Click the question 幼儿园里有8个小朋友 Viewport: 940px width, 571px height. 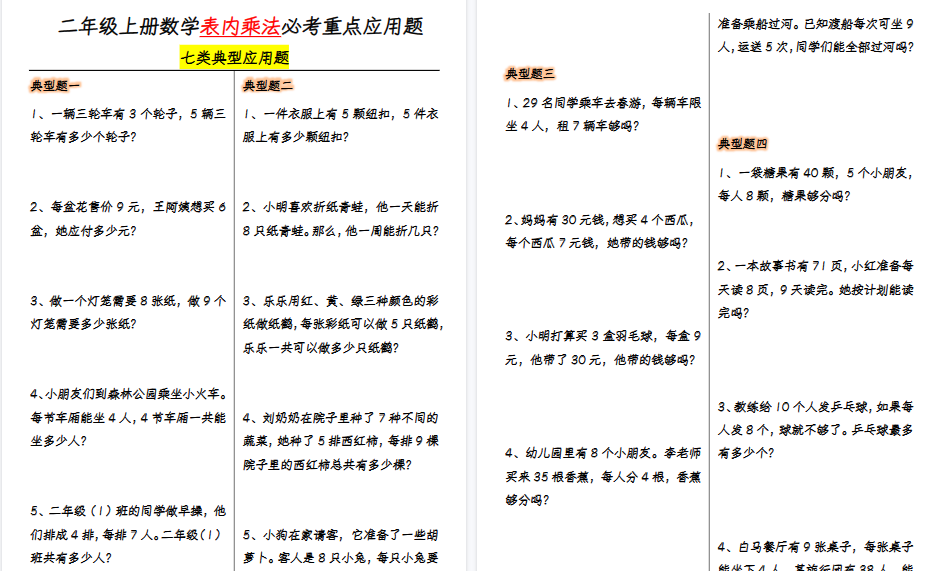click(603, 476)
